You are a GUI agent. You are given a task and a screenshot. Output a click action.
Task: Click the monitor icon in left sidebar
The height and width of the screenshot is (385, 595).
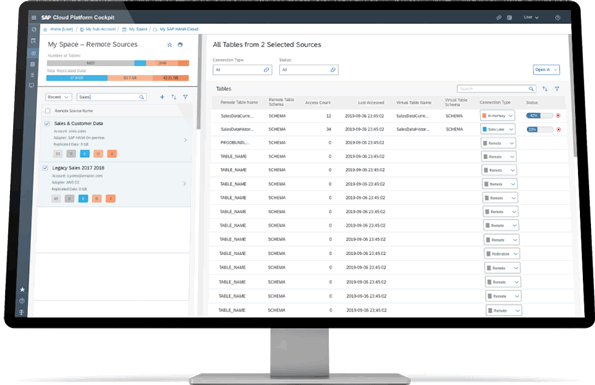pyautogui.click(x=32, y=85)
